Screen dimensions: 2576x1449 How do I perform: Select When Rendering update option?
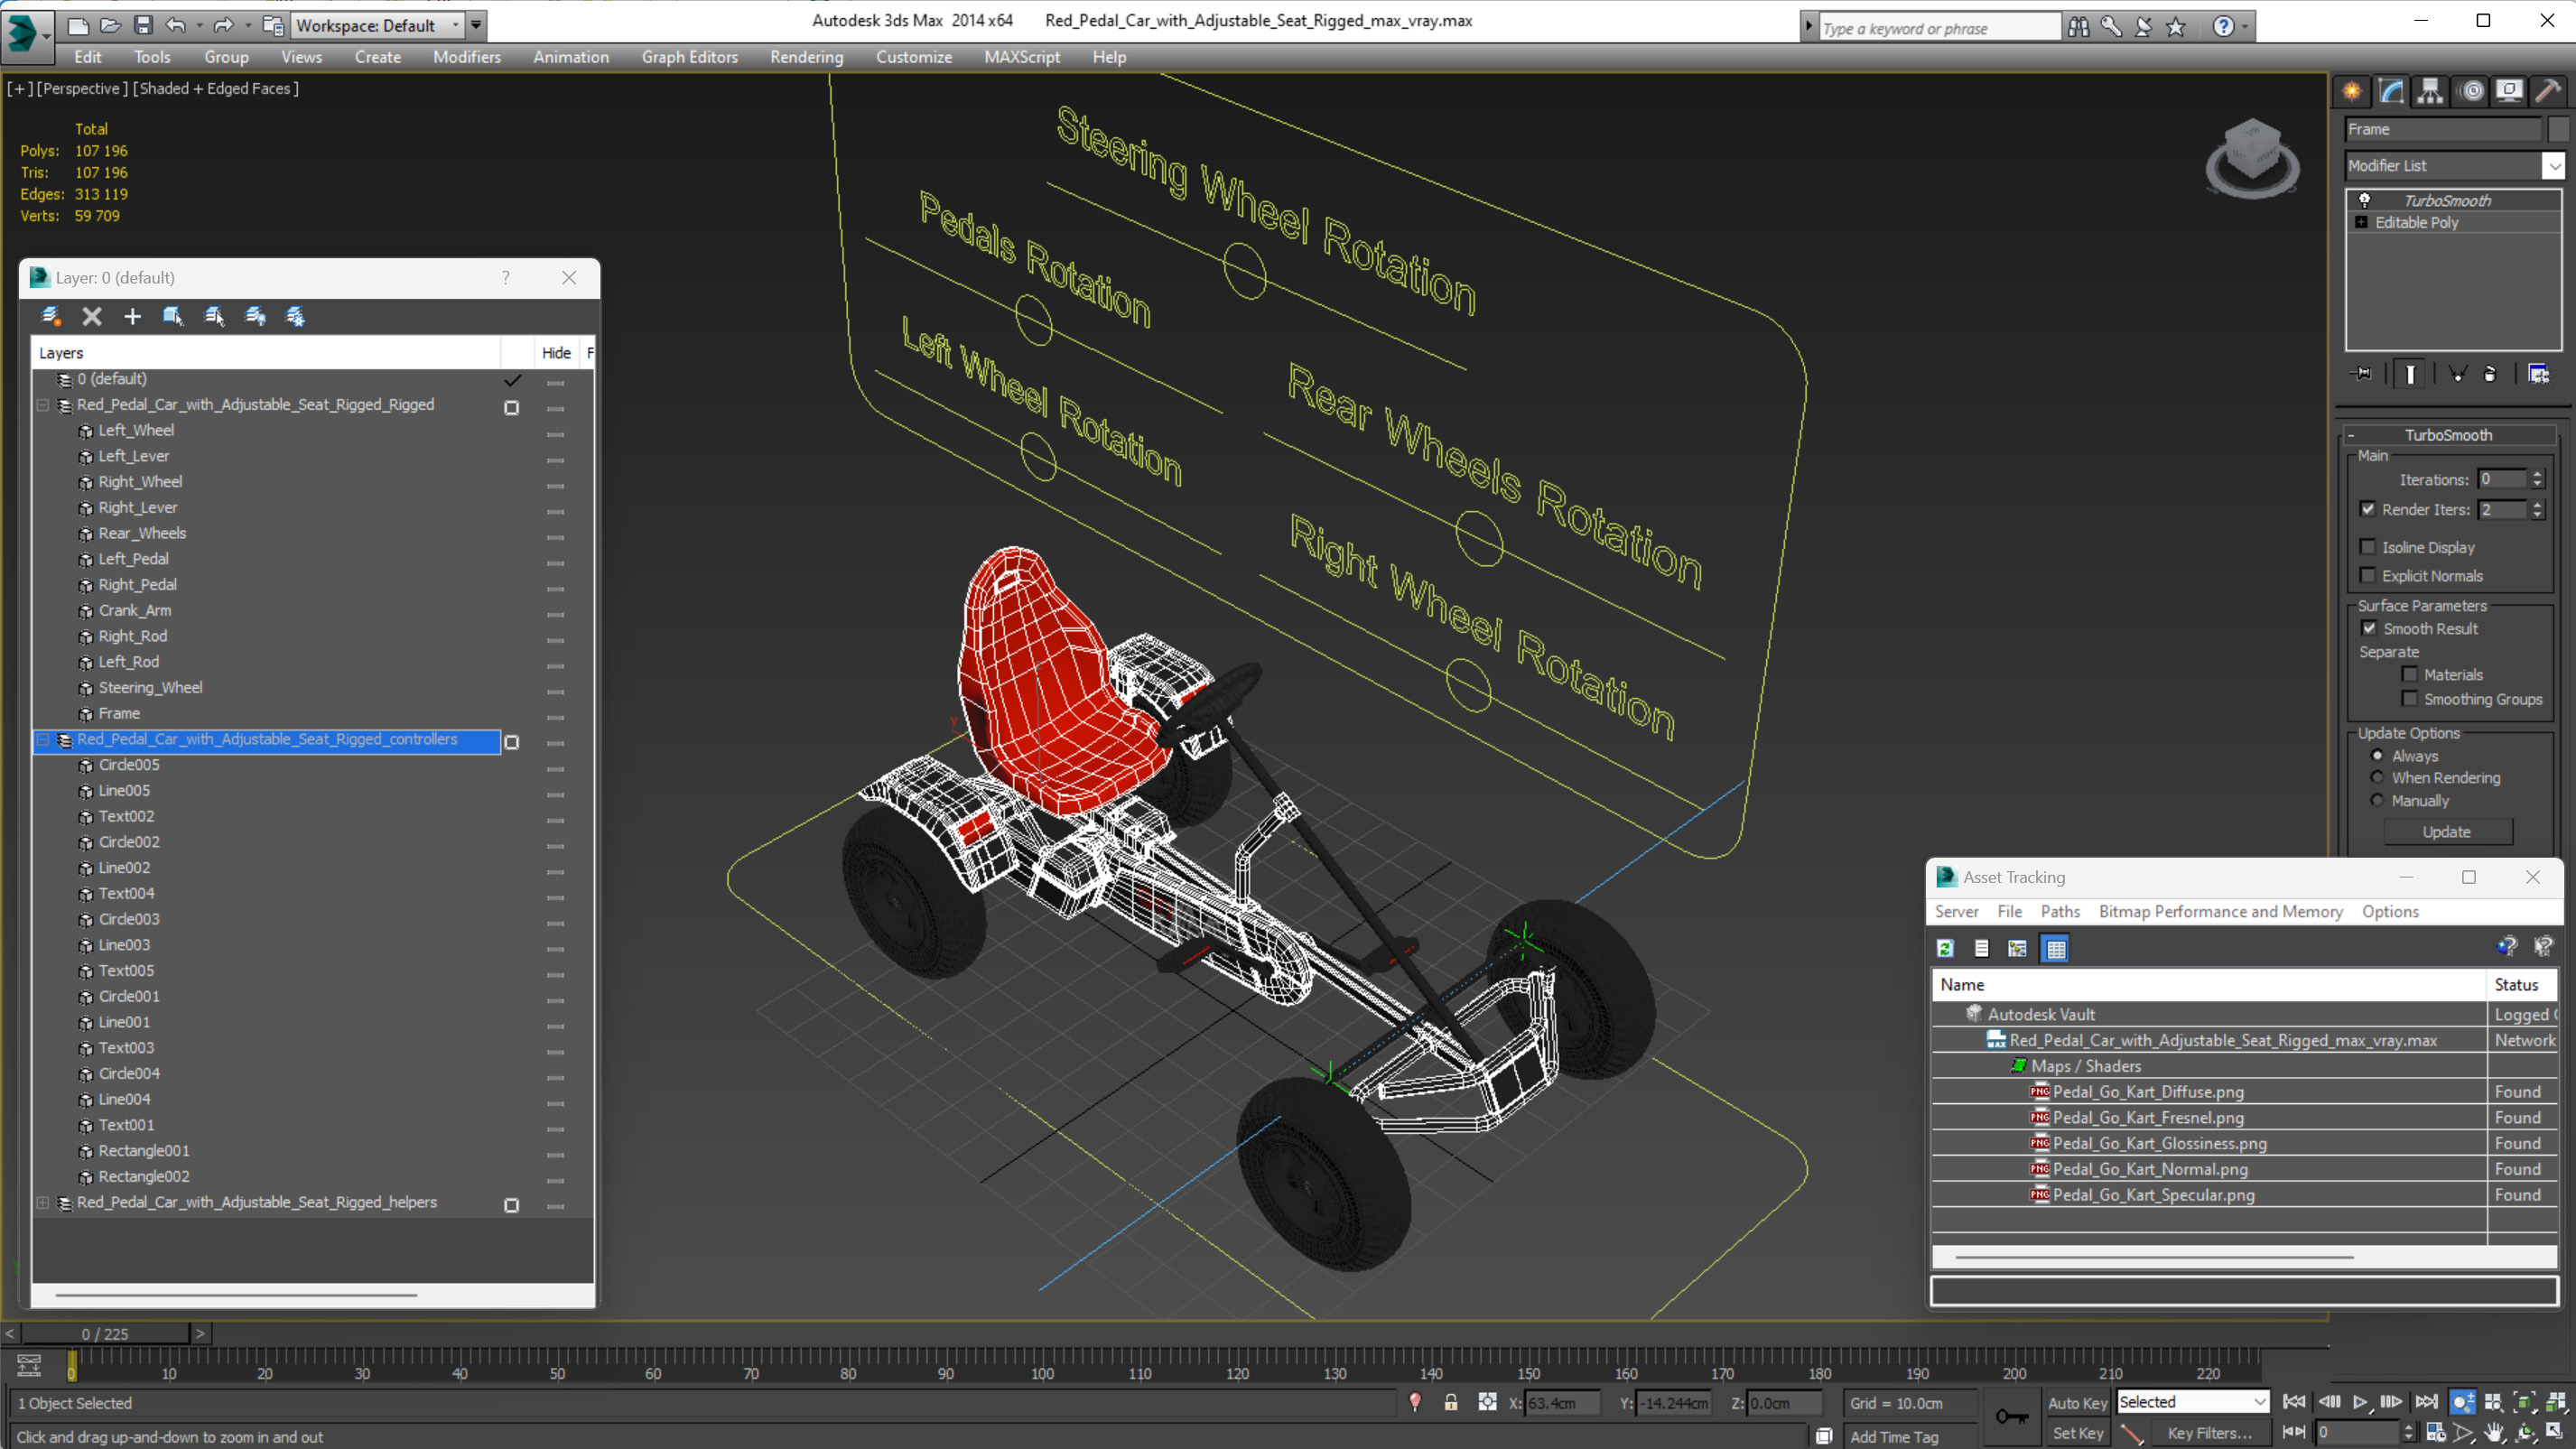click(2378, 778)
